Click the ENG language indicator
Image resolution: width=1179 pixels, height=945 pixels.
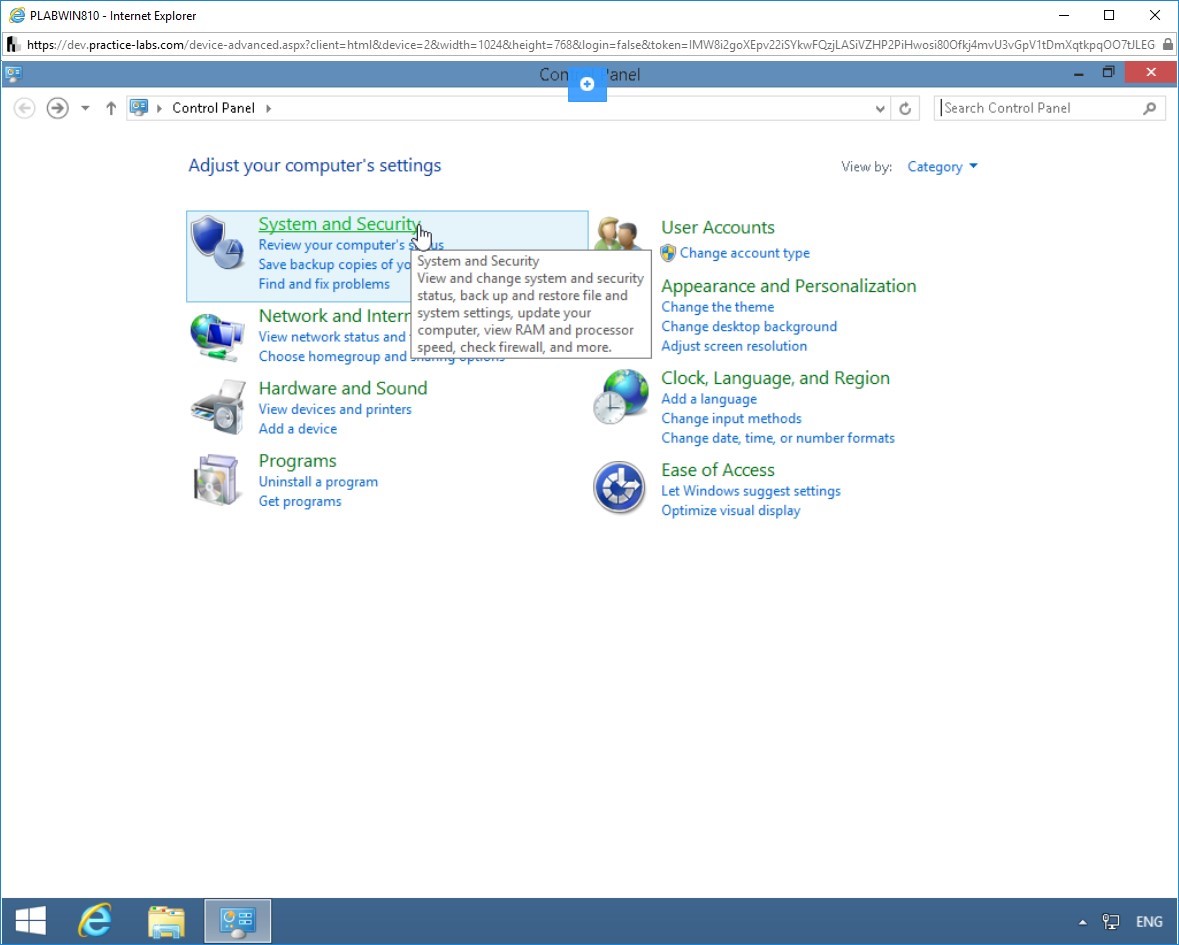pyautogui.click(x=1149, y=922)
